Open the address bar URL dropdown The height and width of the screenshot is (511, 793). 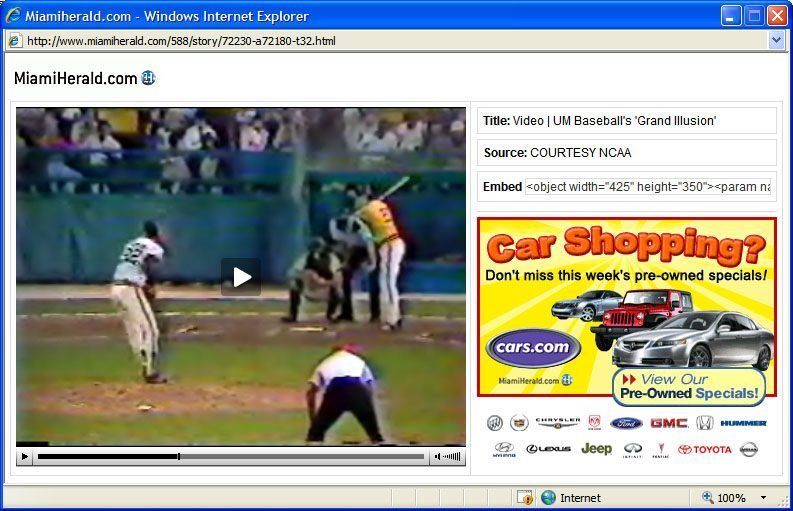[776, 40]
